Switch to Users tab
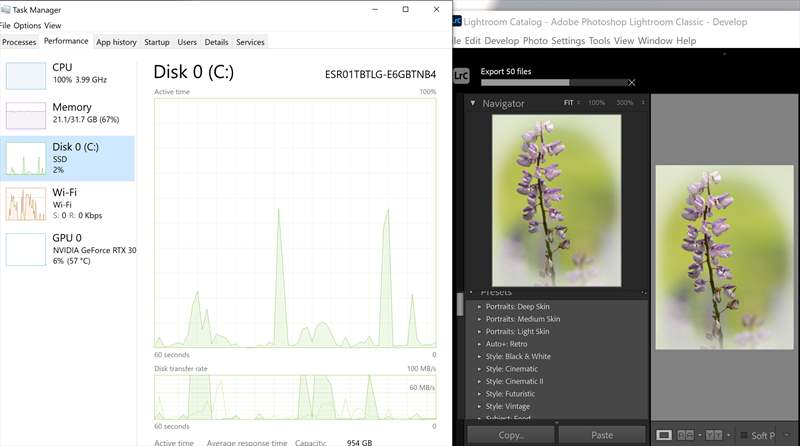 [187, 42]
